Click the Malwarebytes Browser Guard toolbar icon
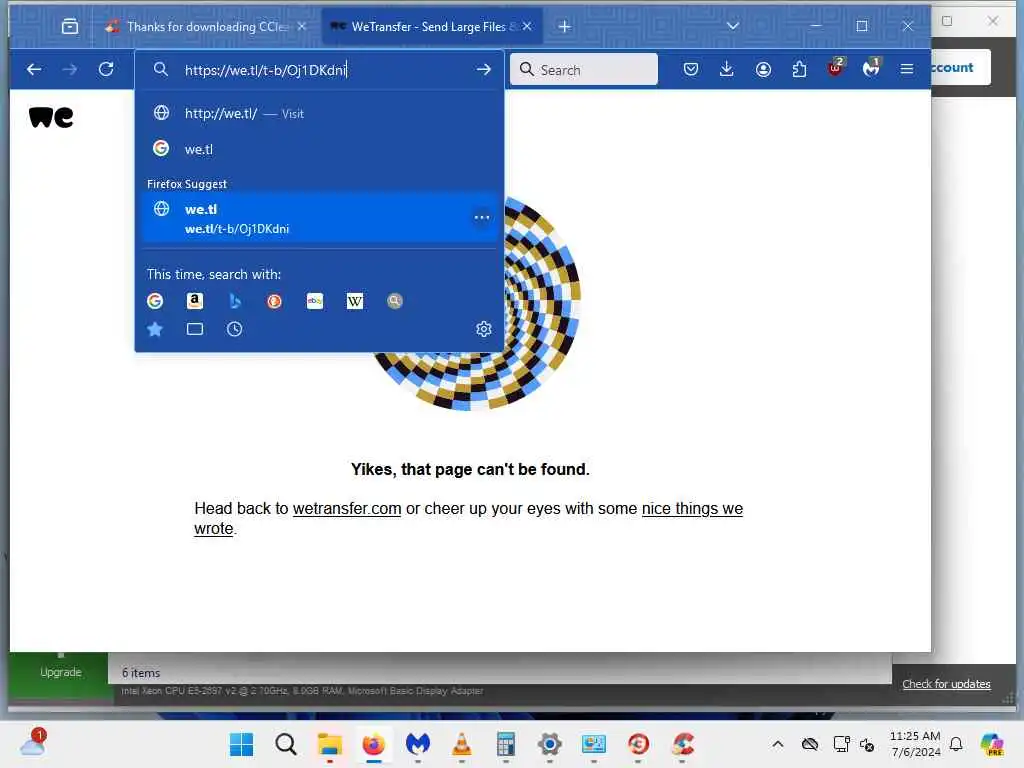Viewport: 1024px width, 768px height. pyautogui.click(x=871, y=68)
